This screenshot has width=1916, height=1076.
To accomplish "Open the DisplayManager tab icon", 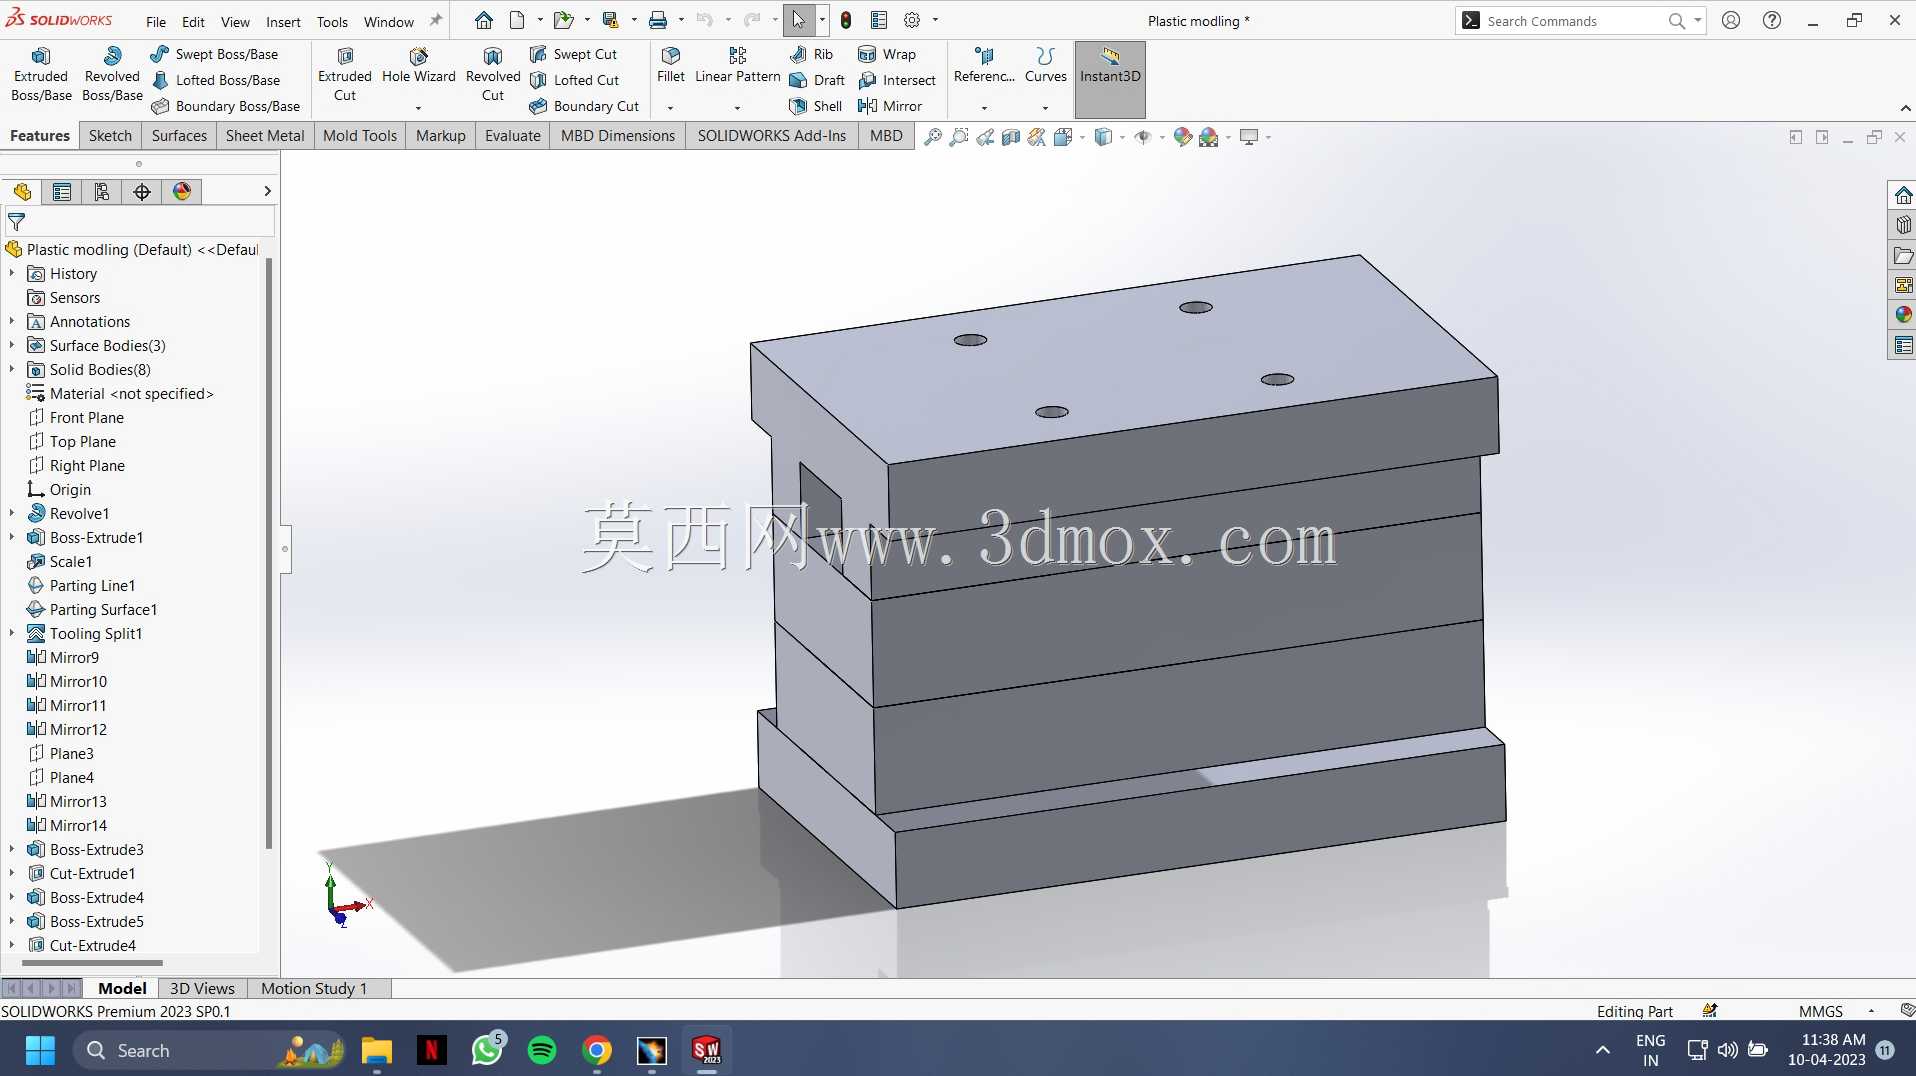I will coord(182,192).
